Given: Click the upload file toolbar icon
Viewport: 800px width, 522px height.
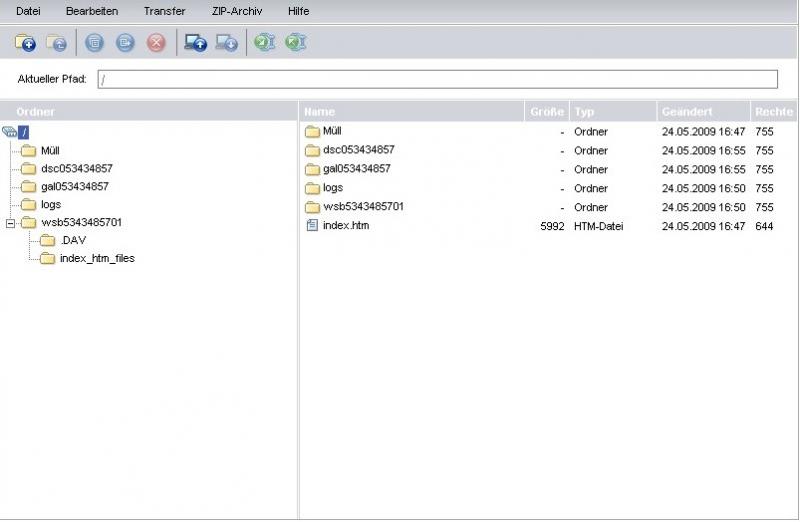Looking at the screenshot, I should [196, 43].
